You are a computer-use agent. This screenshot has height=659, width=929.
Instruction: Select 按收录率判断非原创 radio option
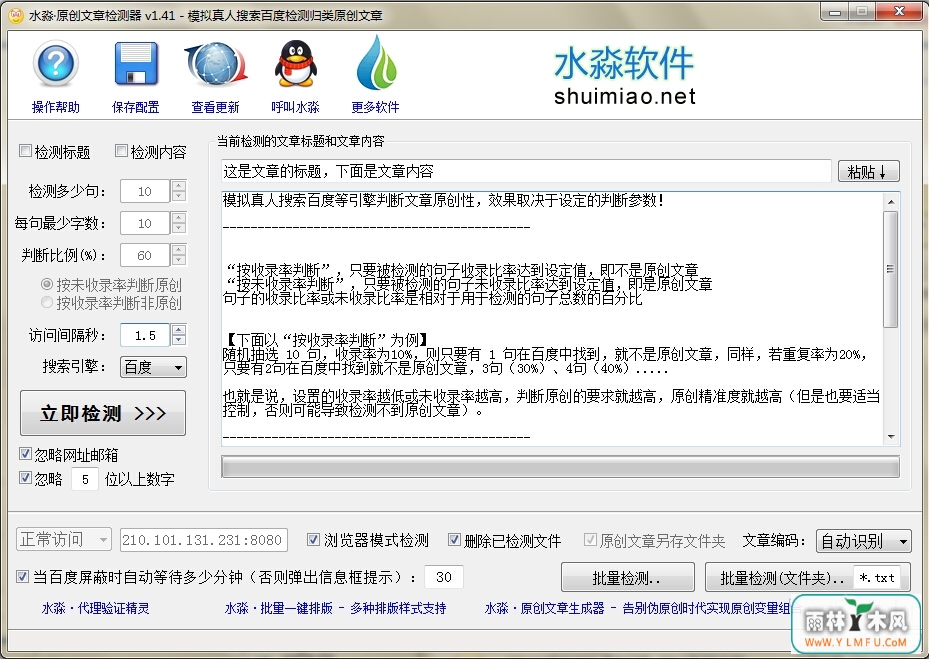[x=47, y=302]
